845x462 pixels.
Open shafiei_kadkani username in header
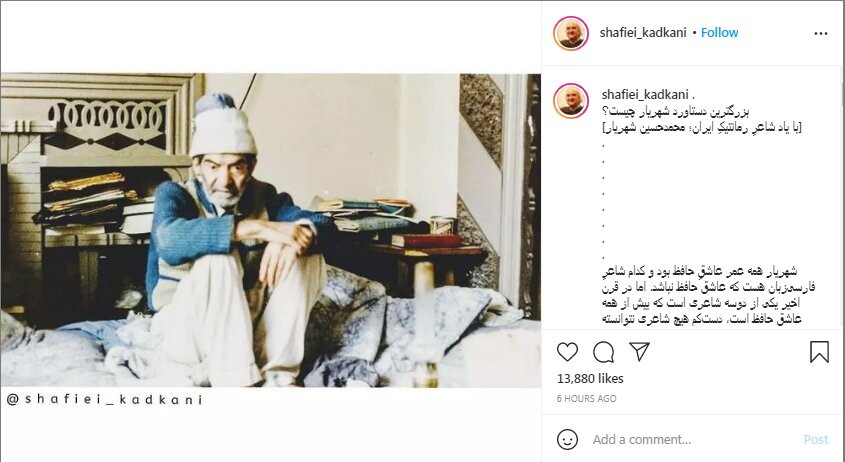[643, 33]
